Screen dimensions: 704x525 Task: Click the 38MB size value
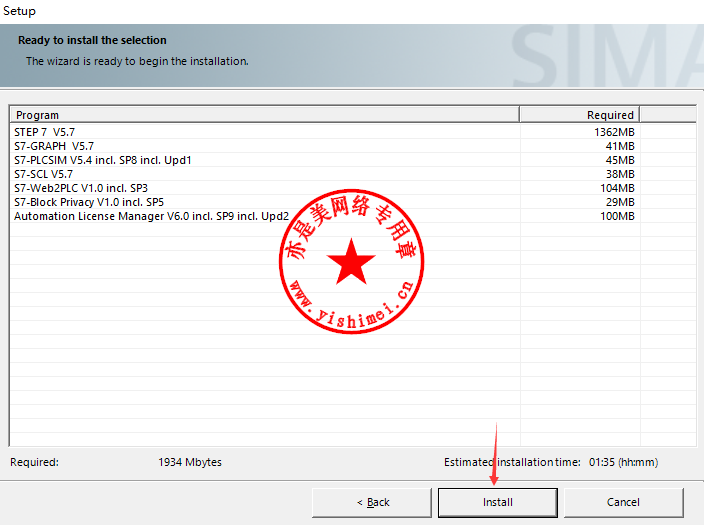click(x=620, y=174)
